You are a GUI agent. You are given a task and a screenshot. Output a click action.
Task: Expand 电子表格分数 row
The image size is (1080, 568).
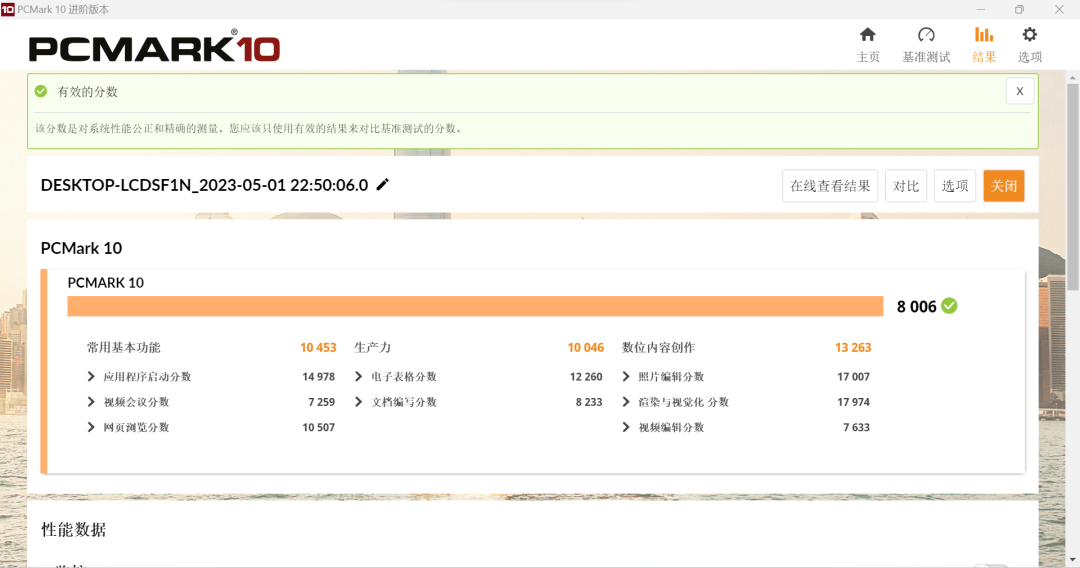[358, 377]
